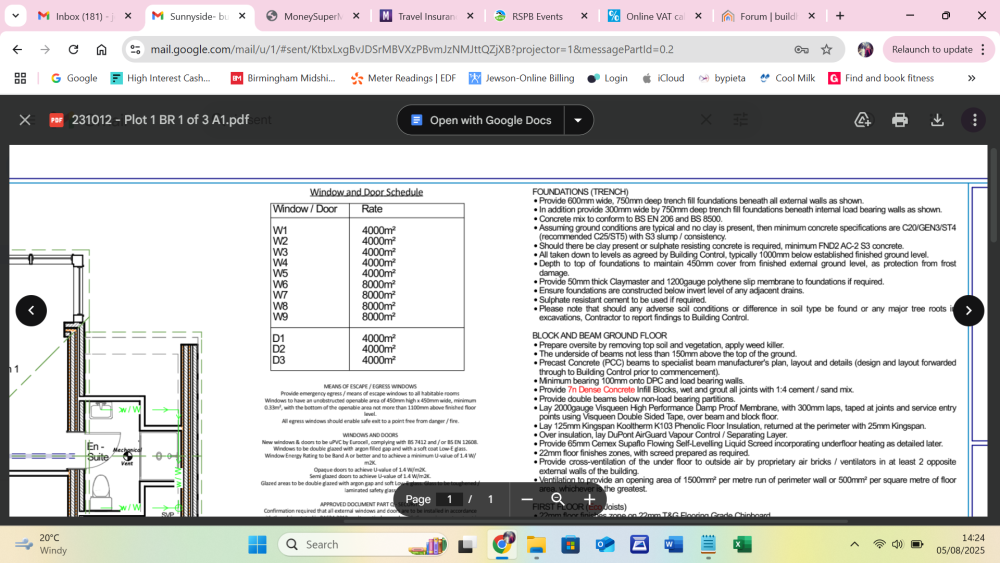Open Google bookmark

coord(74,78)
